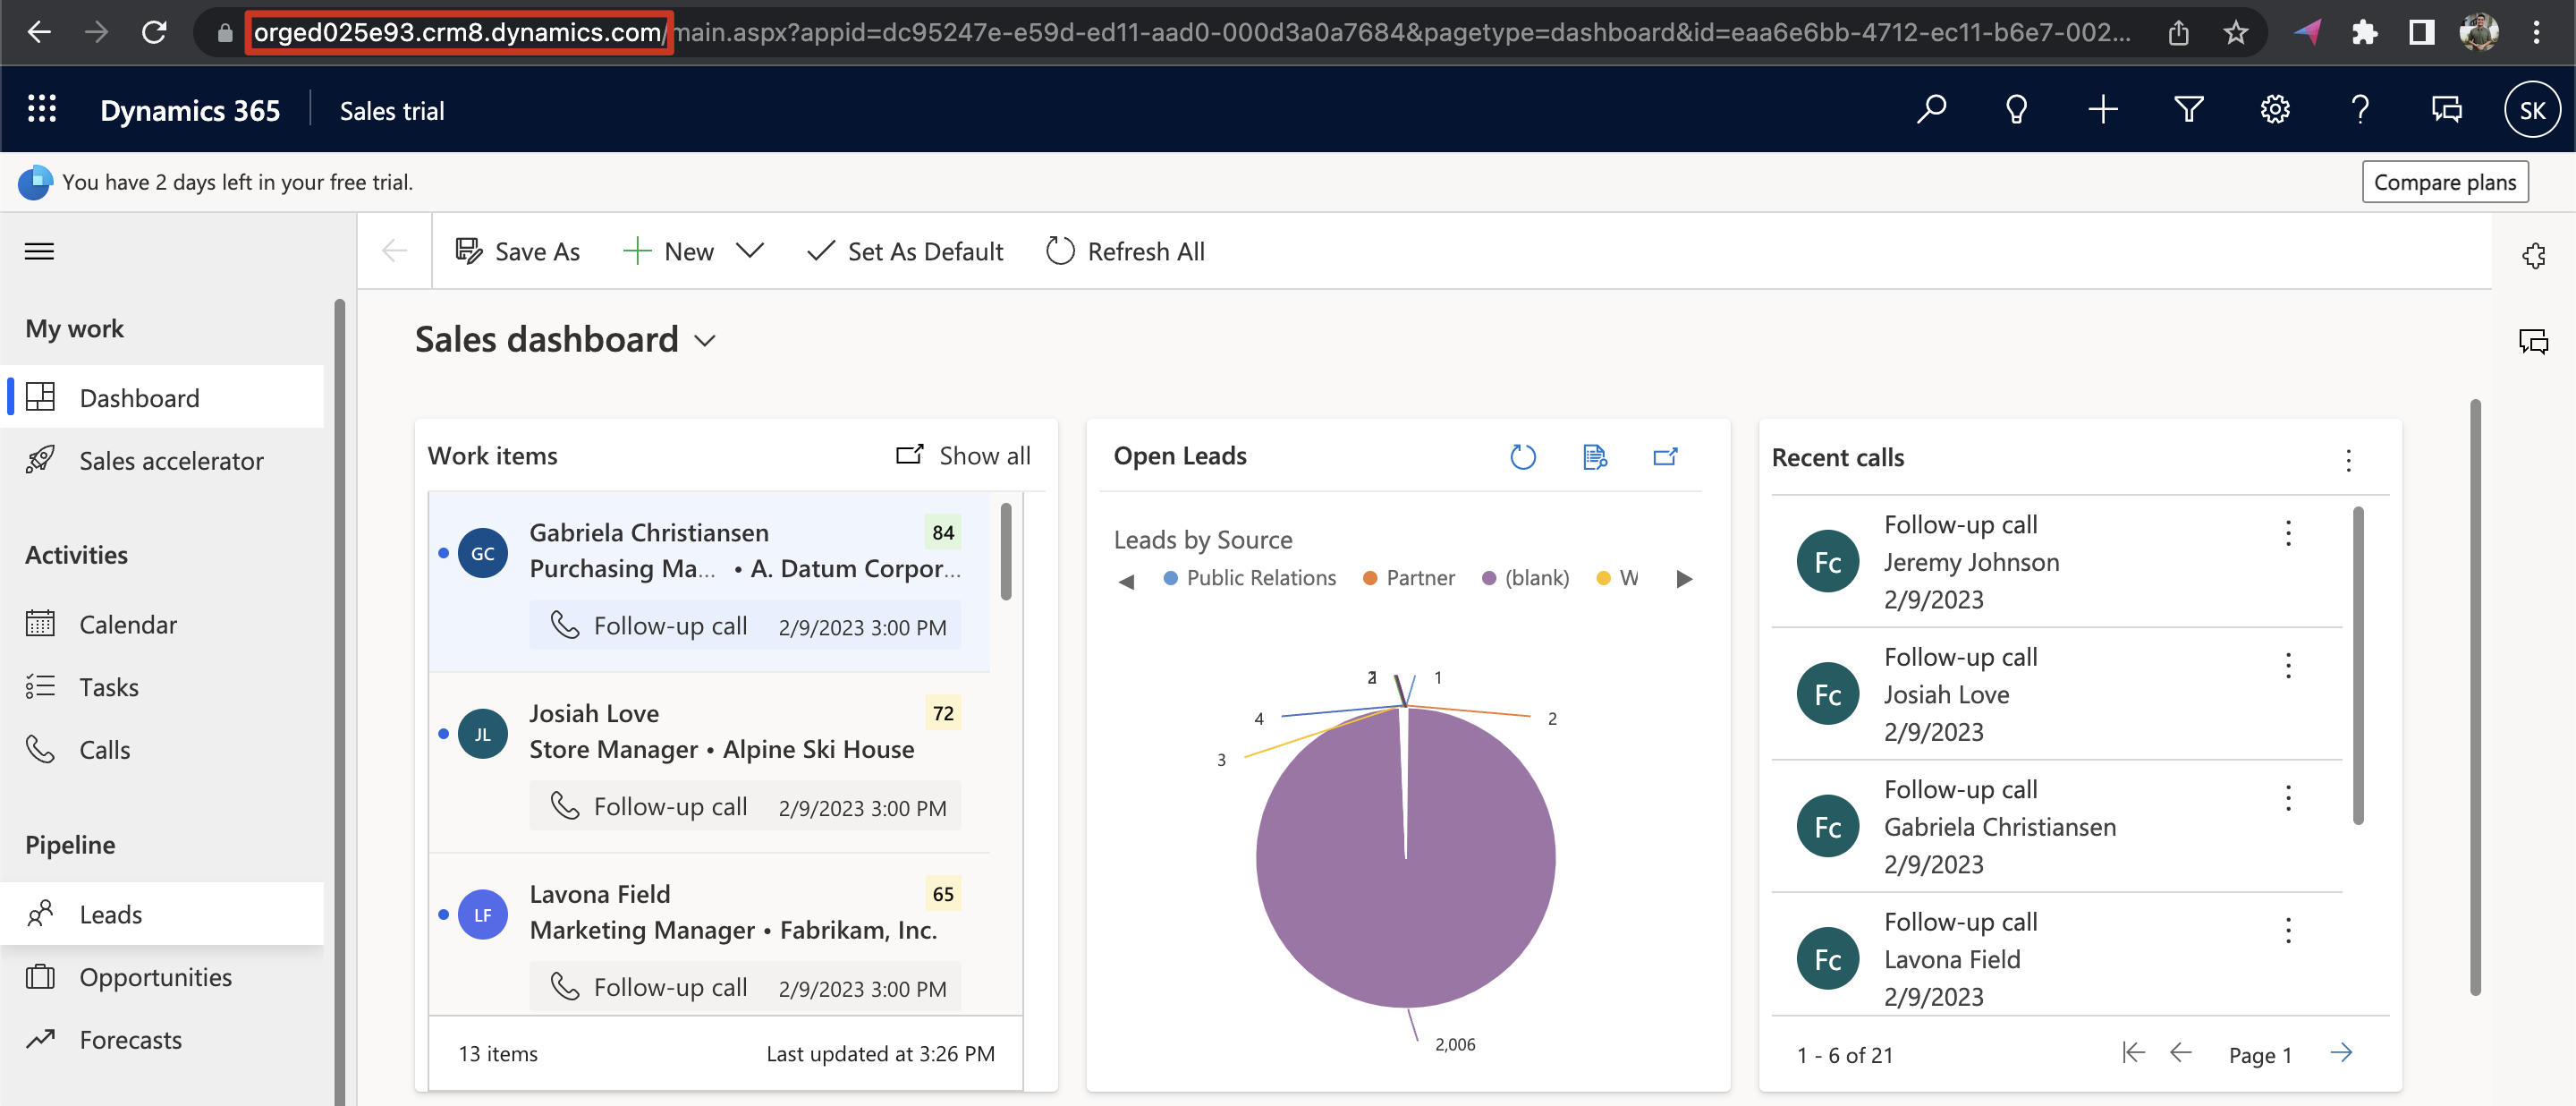
Task: Open the Dynamics 365 app launcher grid
Action: [x=42, y=110]
